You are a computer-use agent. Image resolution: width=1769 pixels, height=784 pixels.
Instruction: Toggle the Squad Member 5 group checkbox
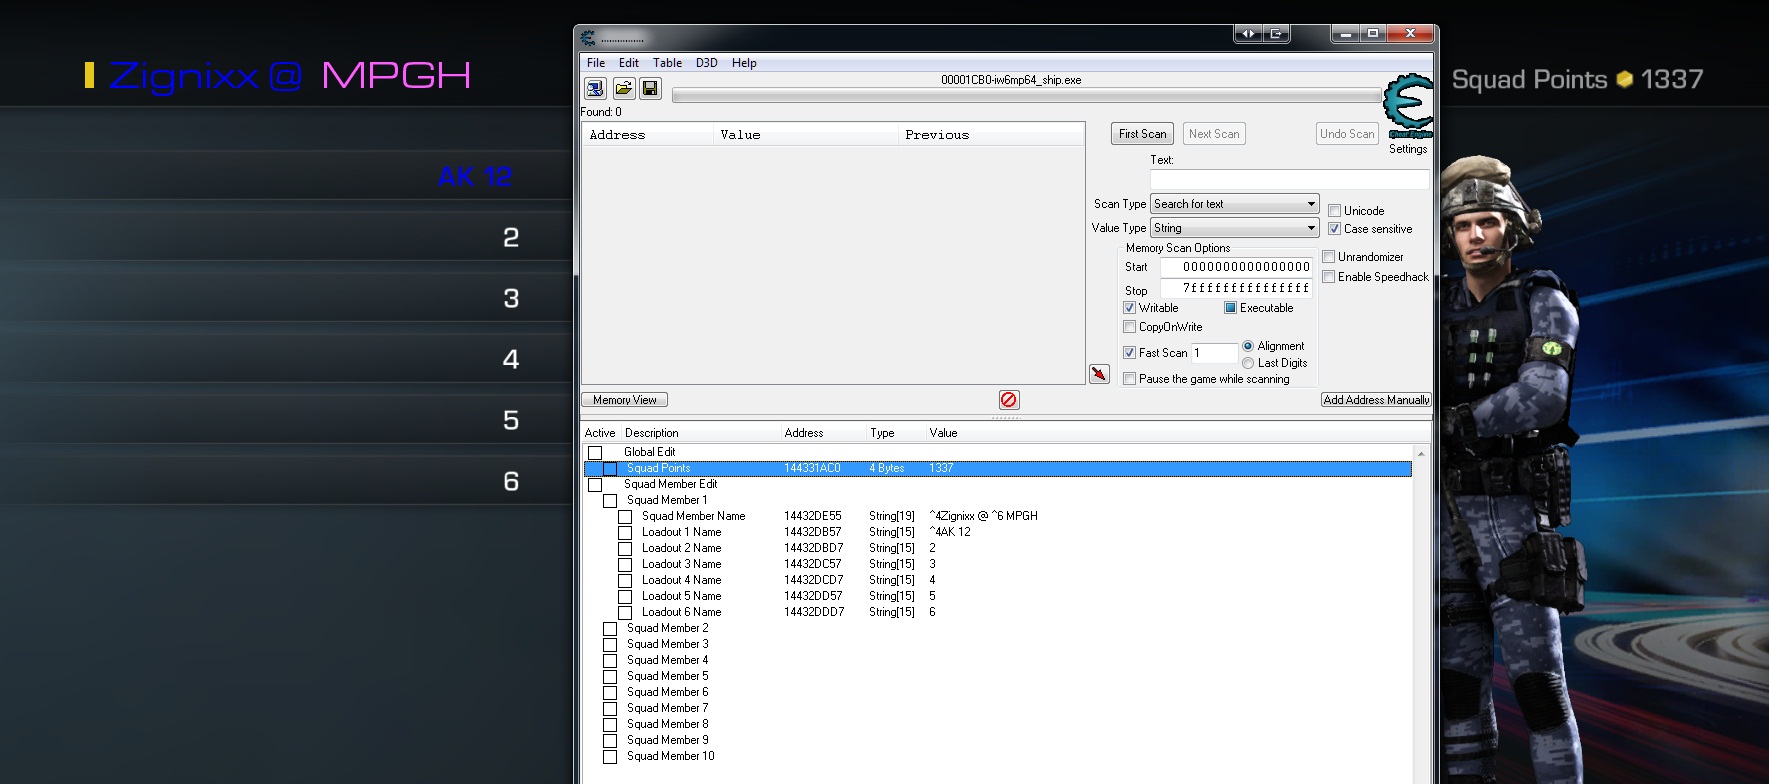[x=610, y=677]
